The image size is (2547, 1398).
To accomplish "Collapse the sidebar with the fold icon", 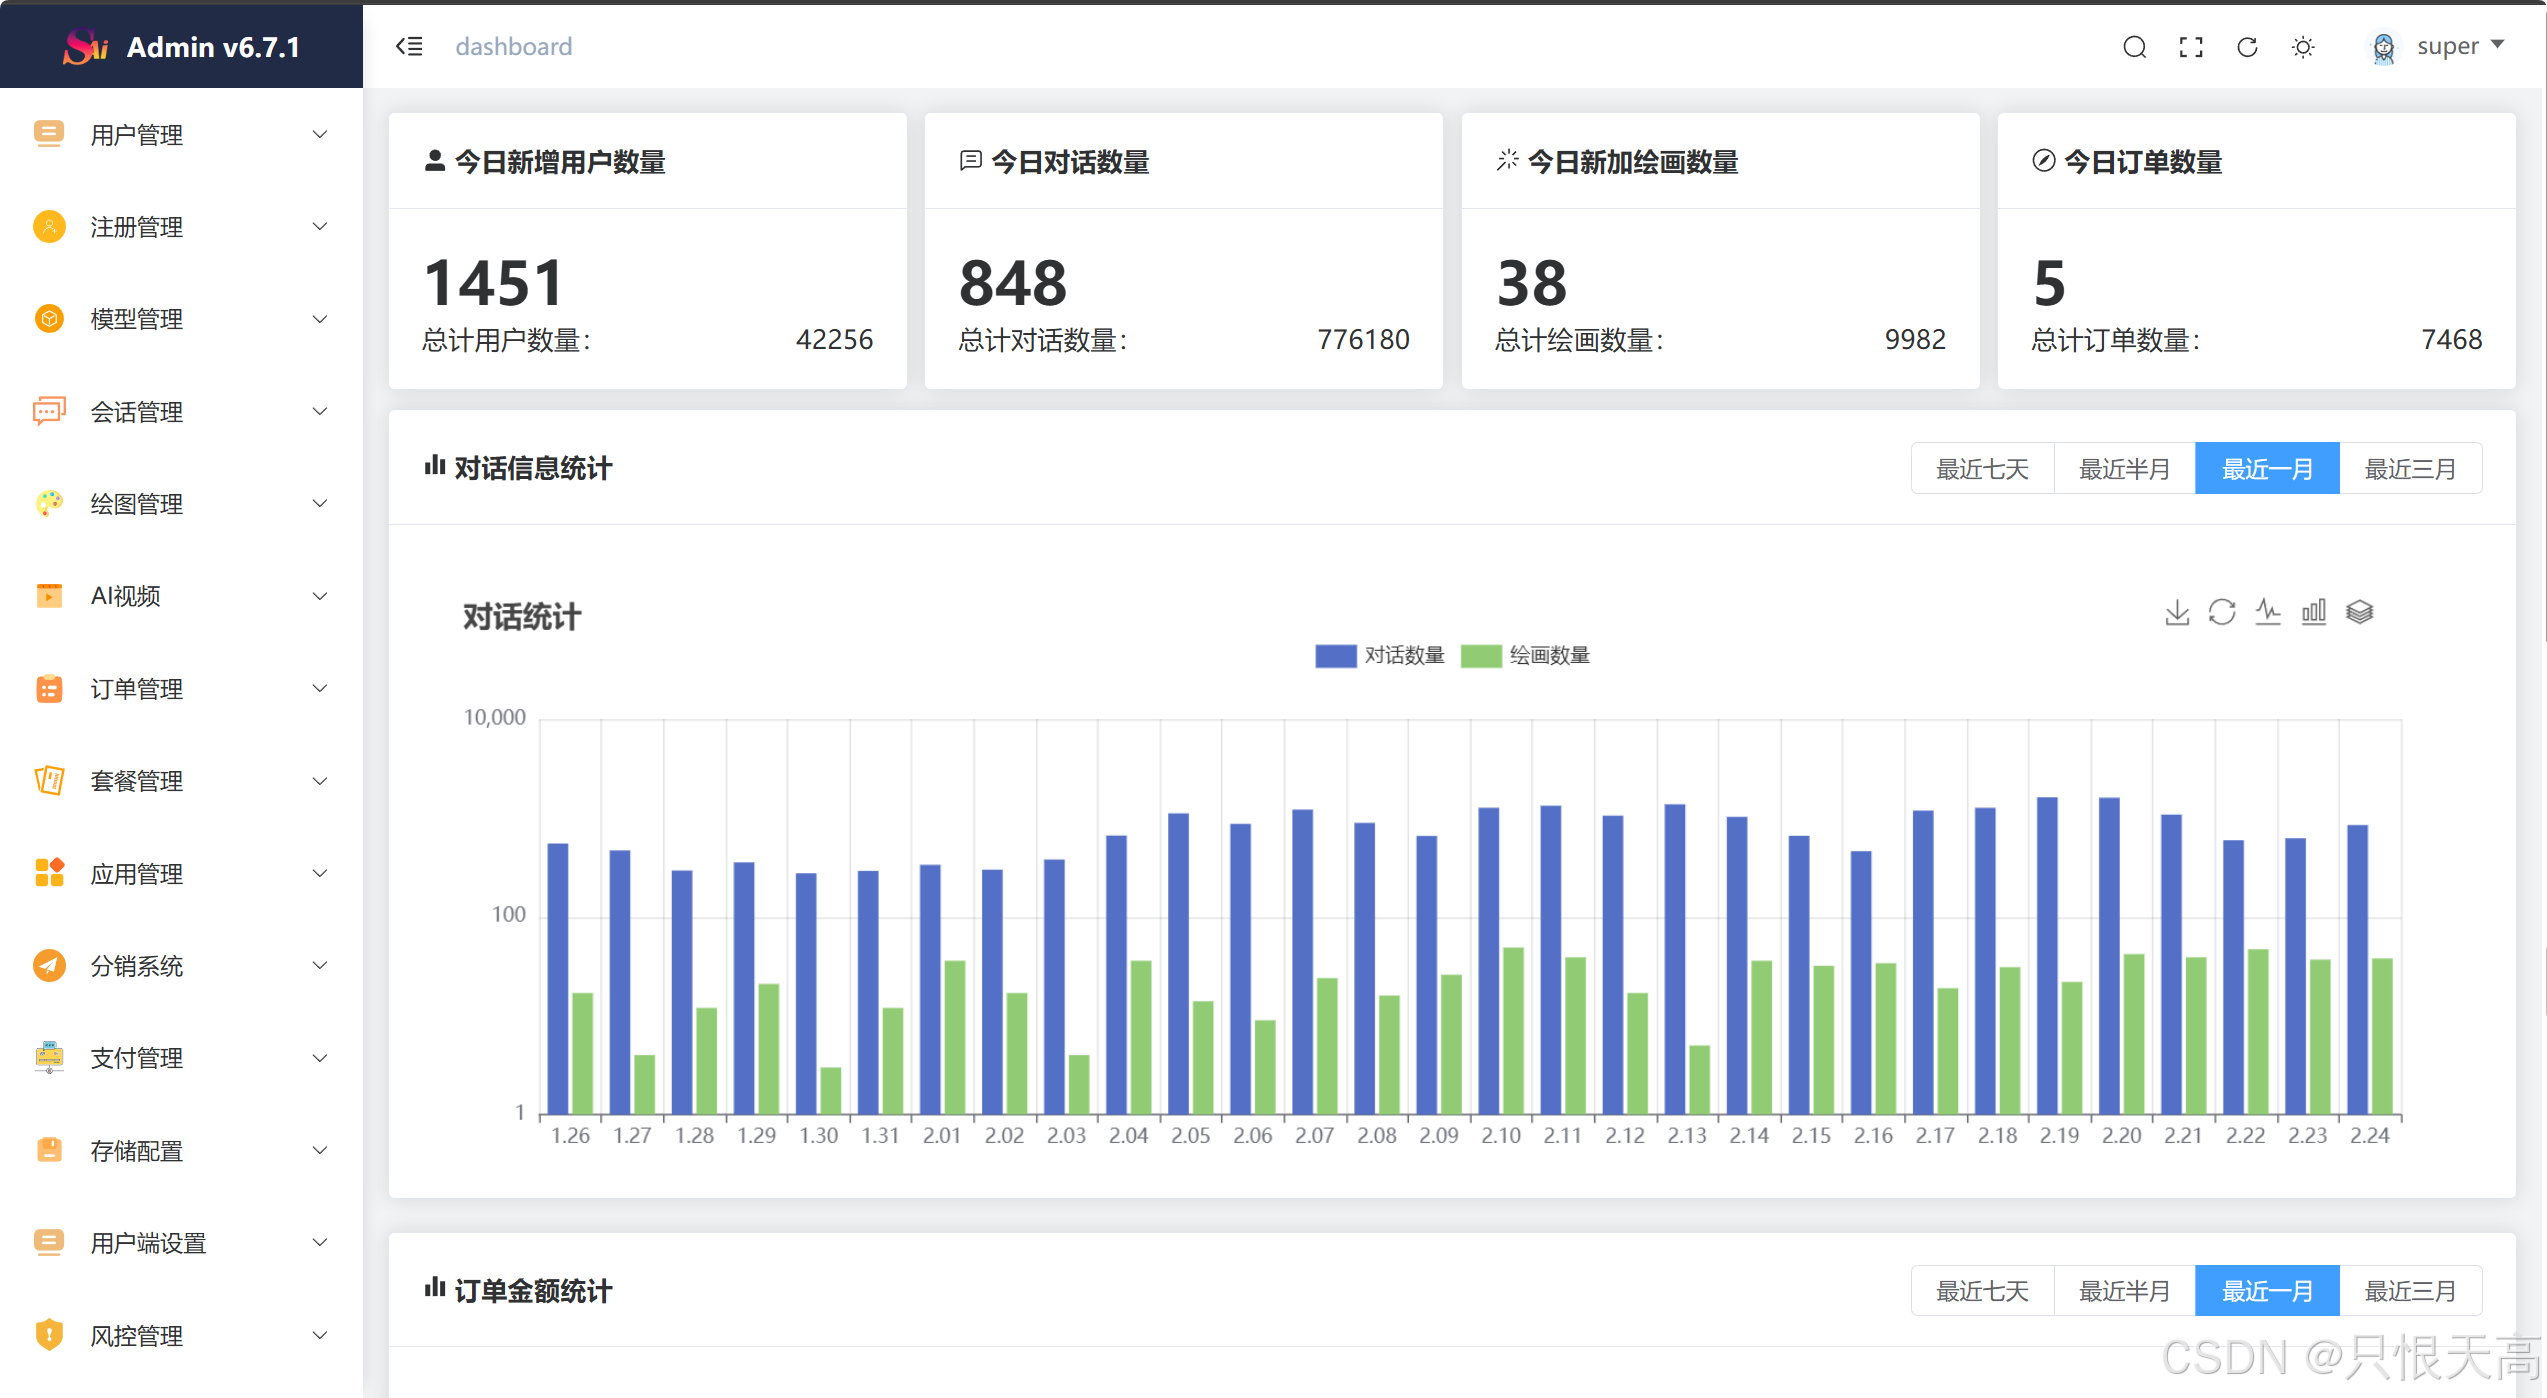I will pyautogui.click(x=409, y=46).
